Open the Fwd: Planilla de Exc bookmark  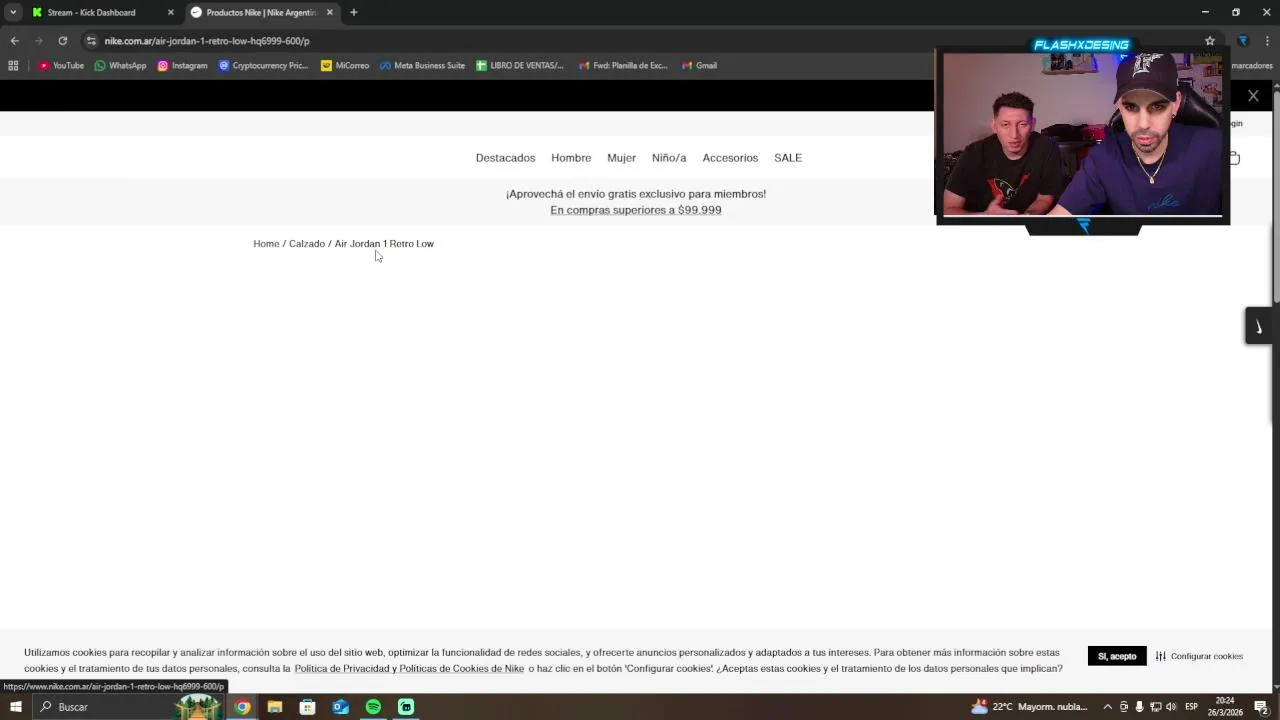pos(623,66)
